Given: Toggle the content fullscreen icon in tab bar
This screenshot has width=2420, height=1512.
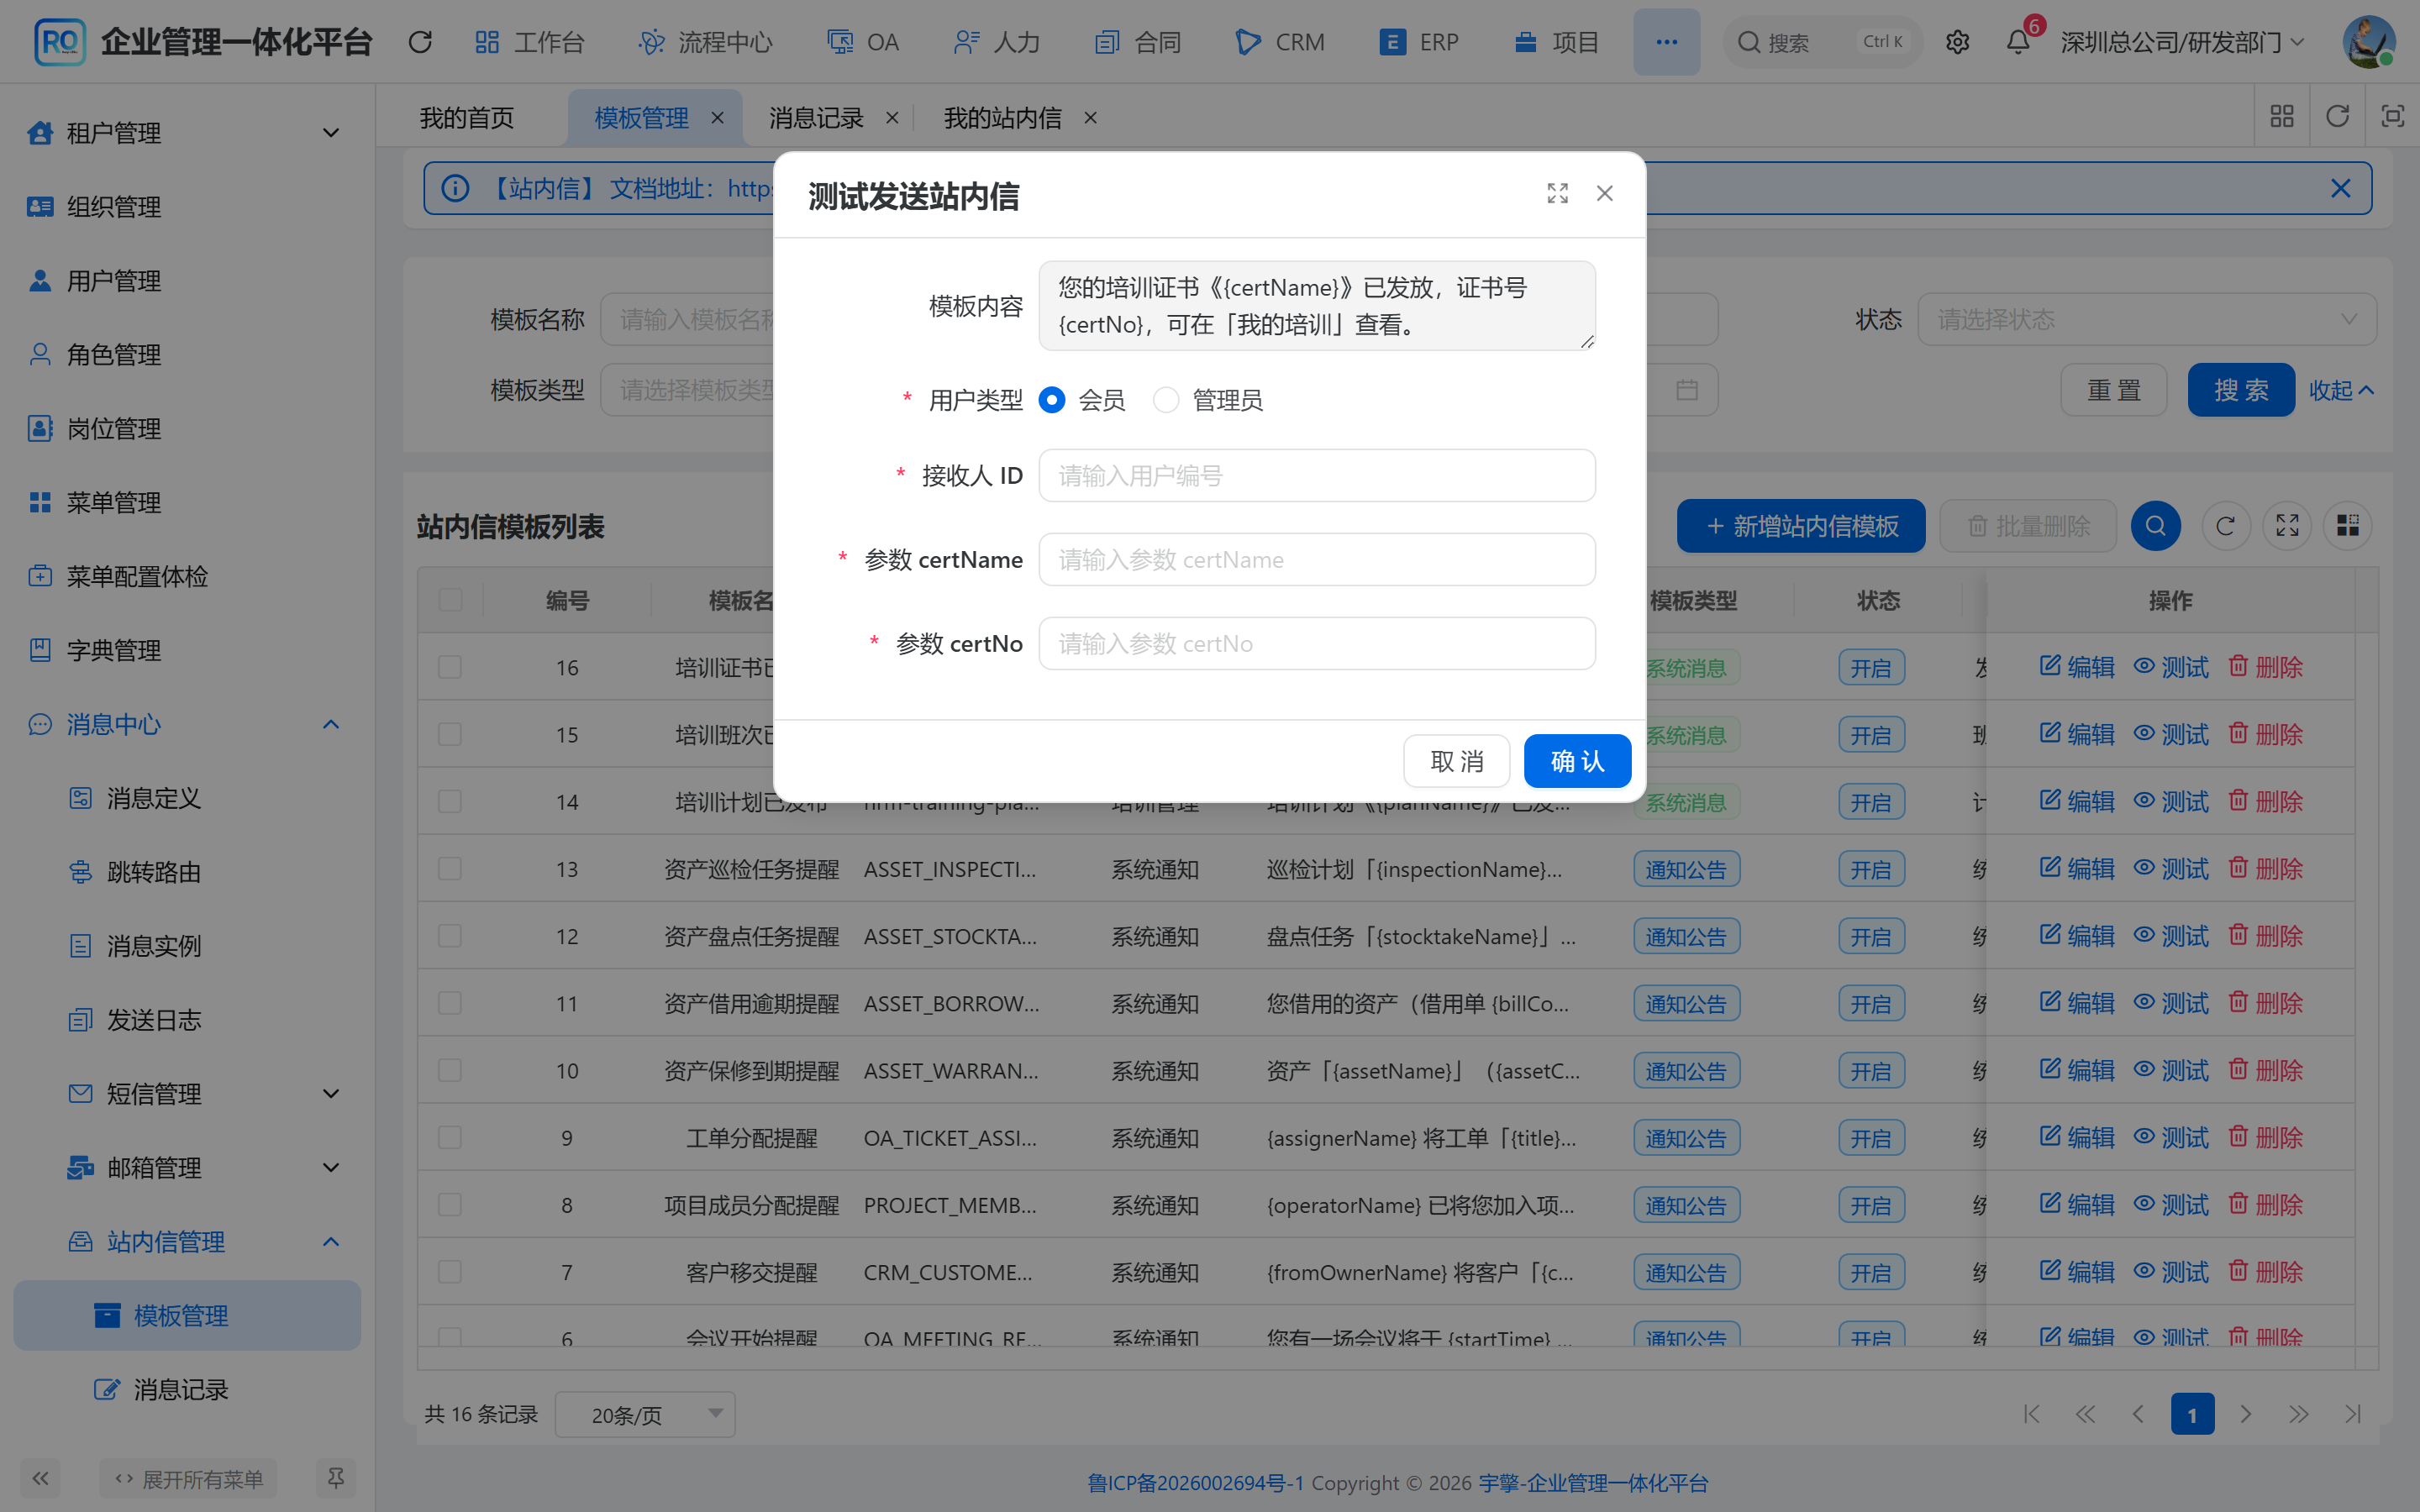Looking at the screenshot, I should click(x=2392, y=117).
